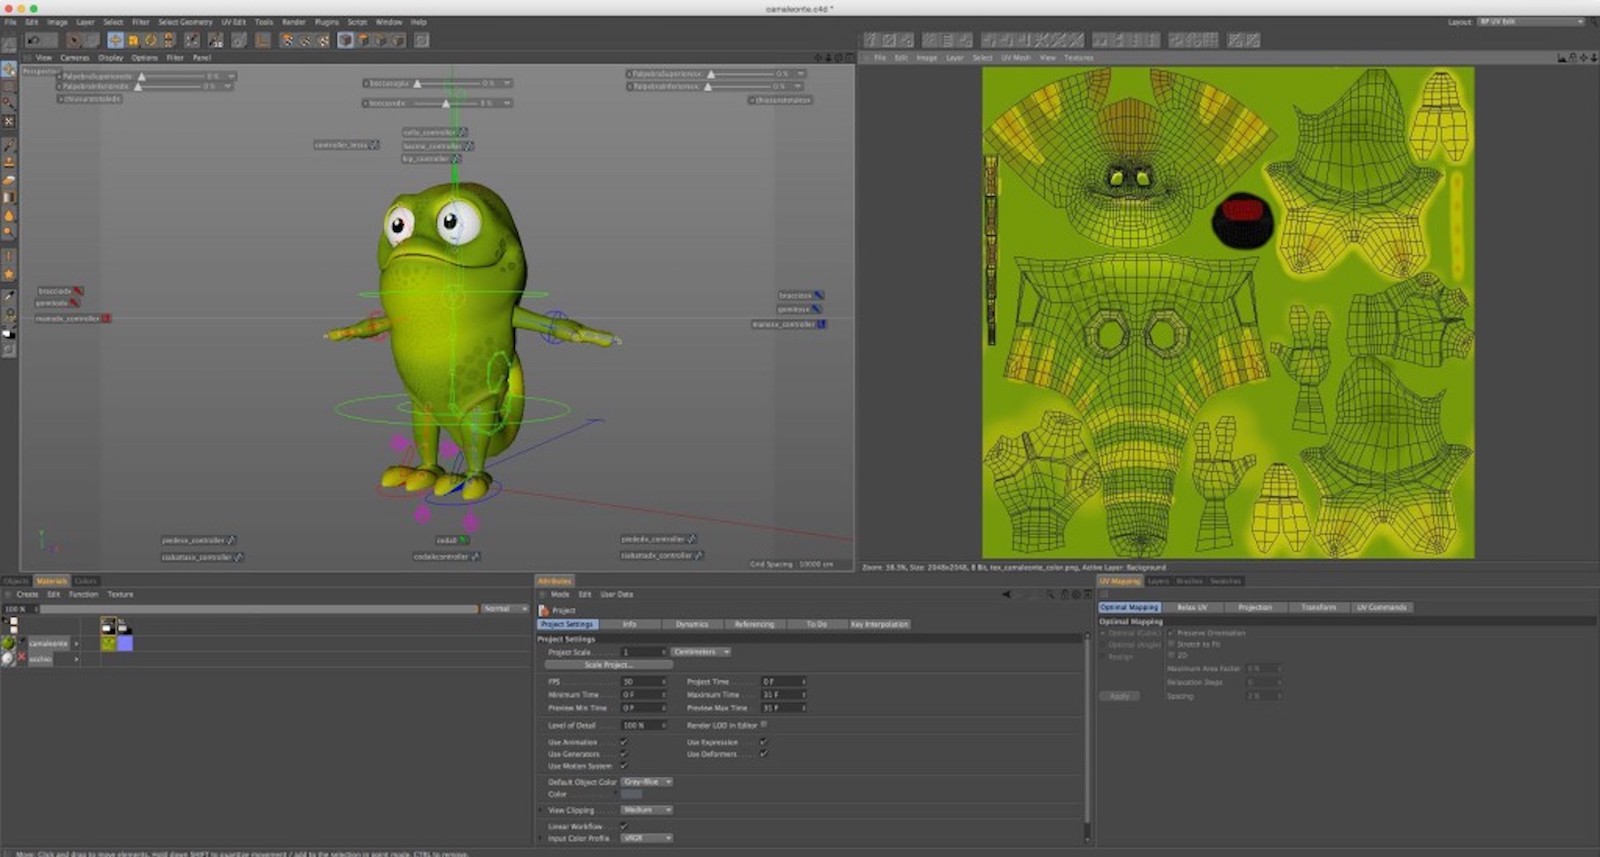
Task: Open the Default Object Color dropdown
Action: [646, 782]
